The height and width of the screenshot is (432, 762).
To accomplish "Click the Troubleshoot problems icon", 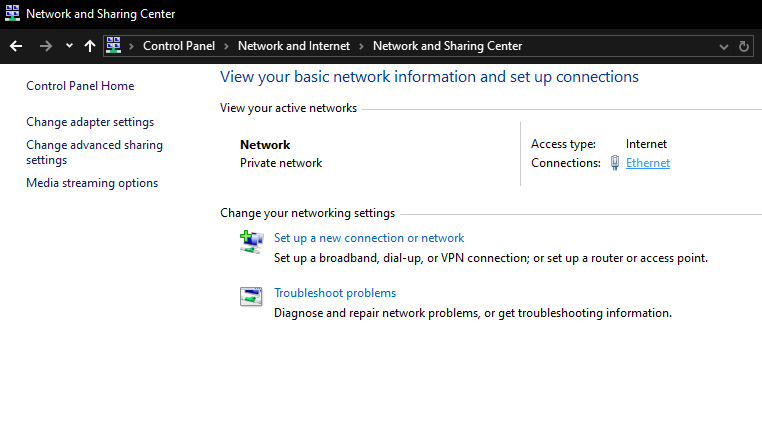I will 251,296.
